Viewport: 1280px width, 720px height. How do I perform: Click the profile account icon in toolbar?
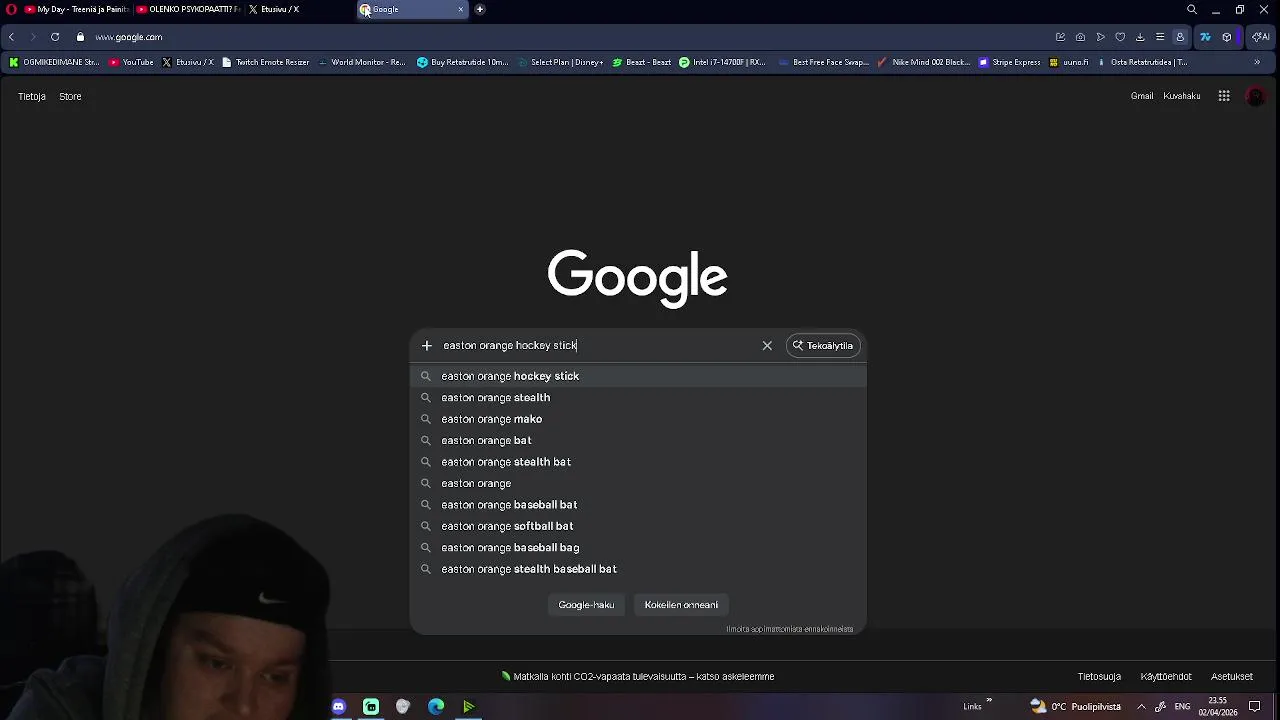pyautogui.click(x=1180, y=37)
